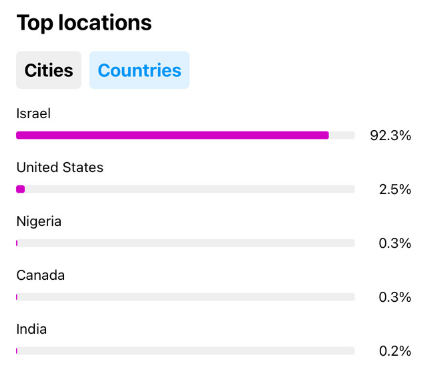Viewport: 428px width, 377px height.
Task: Click the India country label
Action: point(31,329)
